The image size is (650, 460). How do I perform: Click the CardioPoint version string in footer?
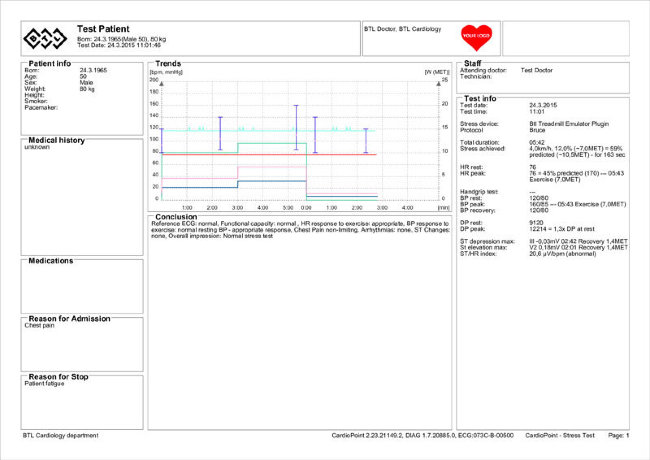point(422,436)
